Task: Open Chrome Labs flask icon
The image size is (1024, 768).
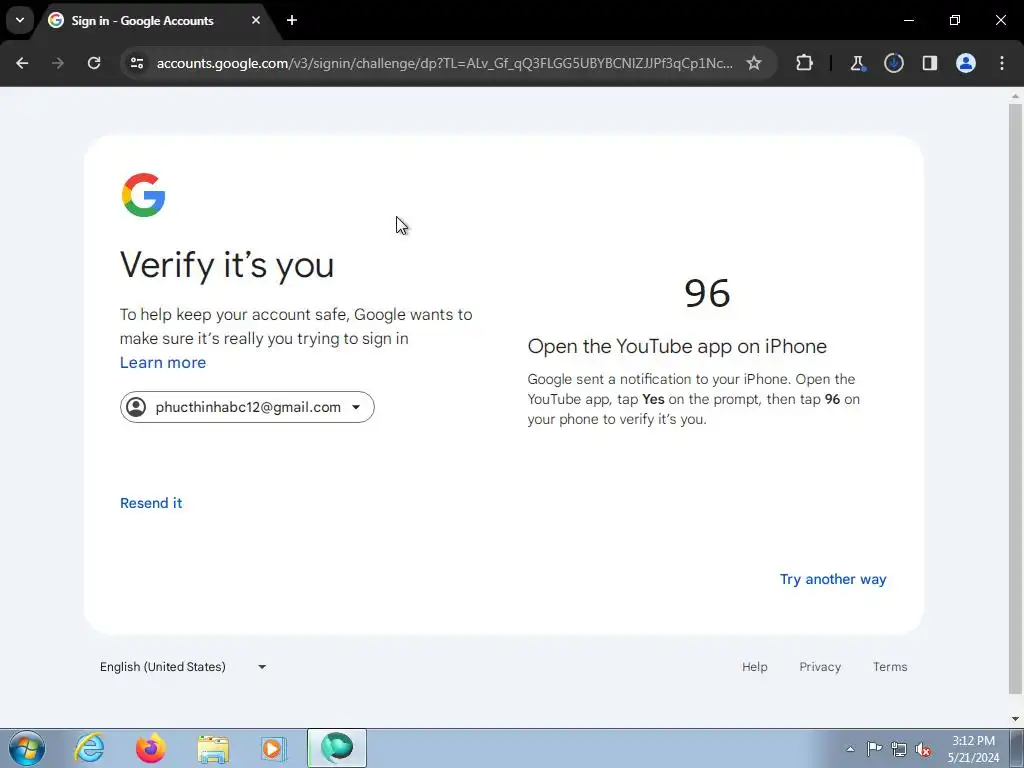Action: tap(857, 63)
